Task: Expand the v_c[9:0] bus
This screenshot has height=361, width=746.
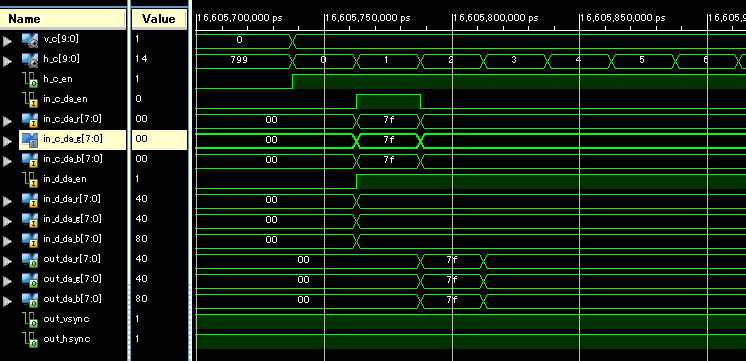Action: point(7,41)
